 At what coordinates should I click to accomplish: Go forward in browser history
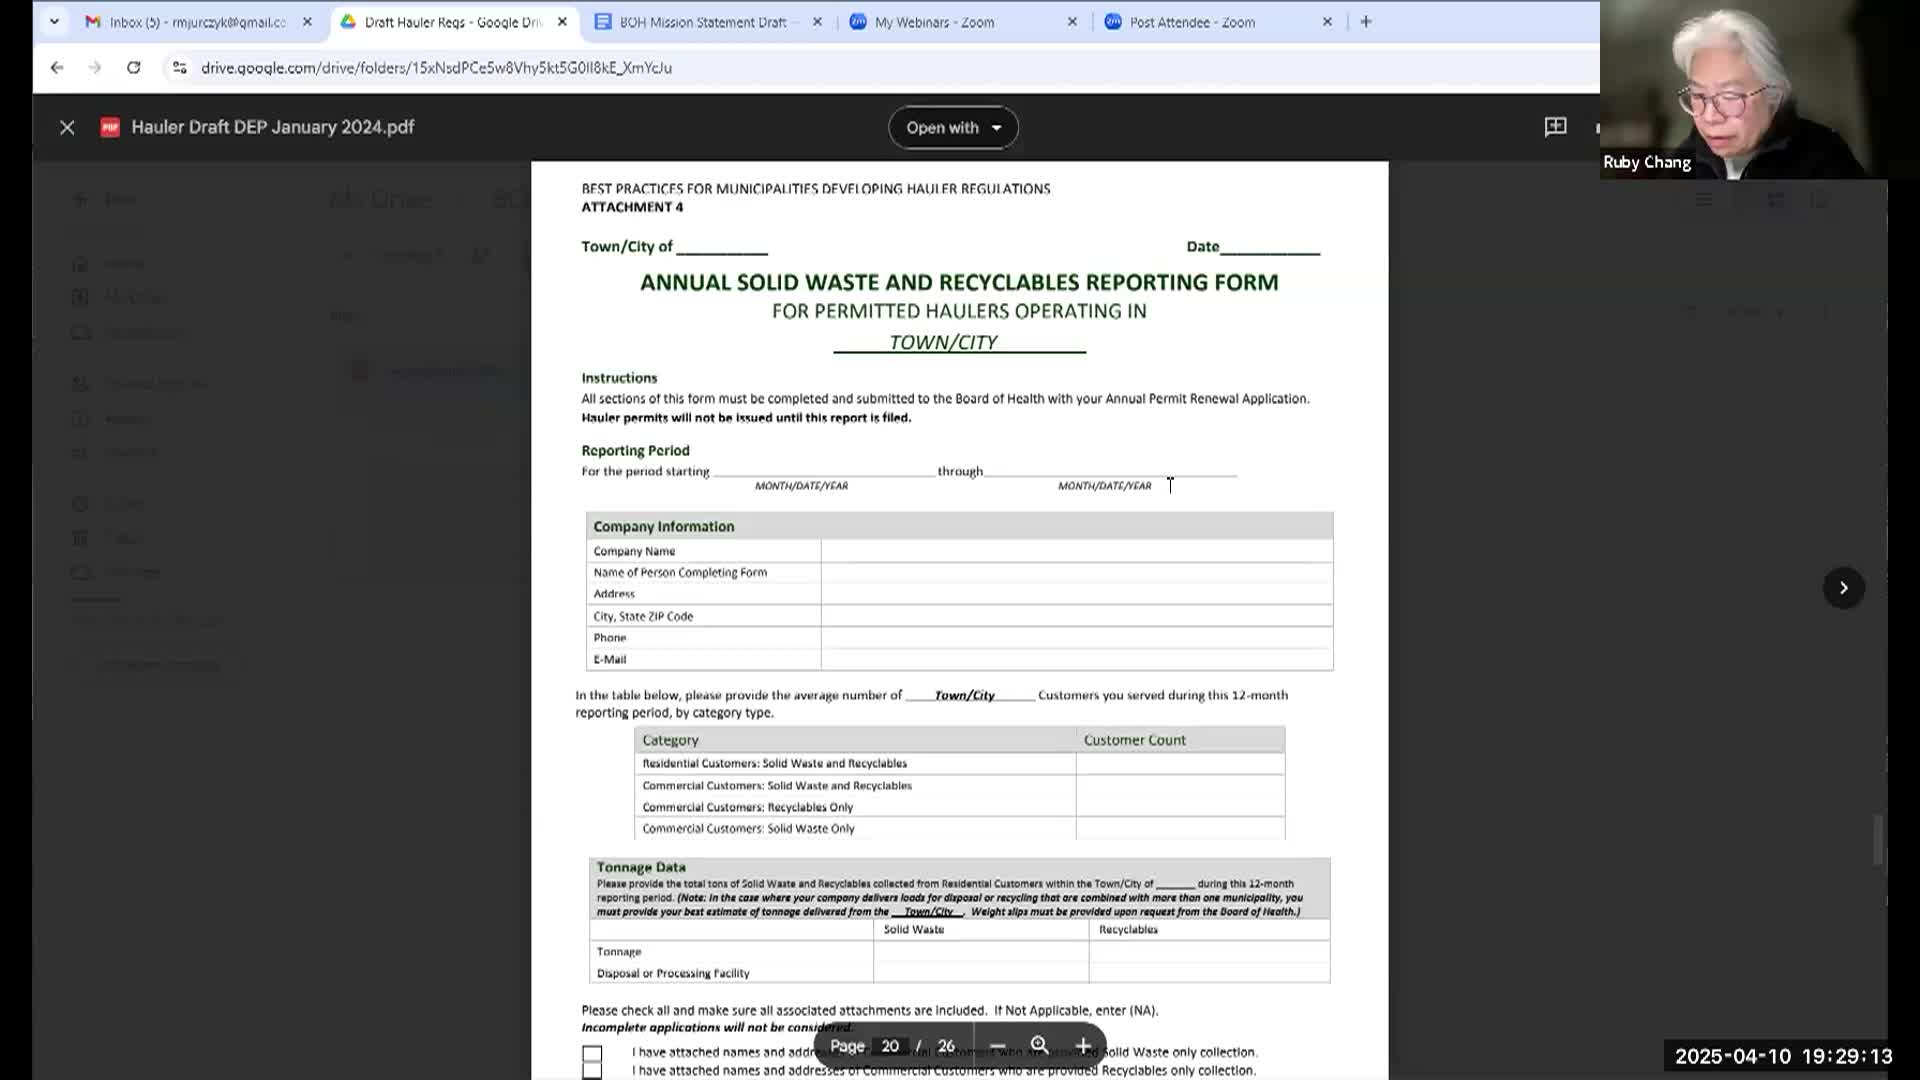coord(95,68)
